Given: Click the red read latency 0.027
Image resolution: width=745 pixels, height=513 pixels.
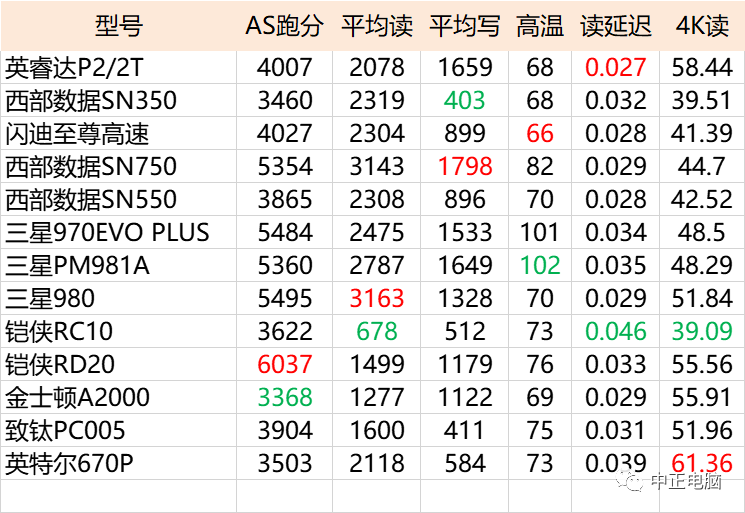Looking at the screenshot, I should pyautogui.click(x=615, y=67).
